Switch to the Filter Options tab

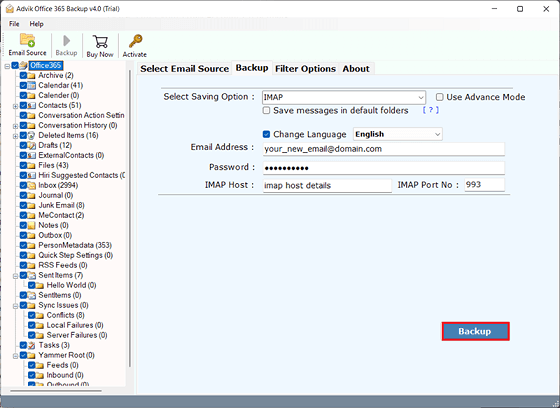(305, 69)
